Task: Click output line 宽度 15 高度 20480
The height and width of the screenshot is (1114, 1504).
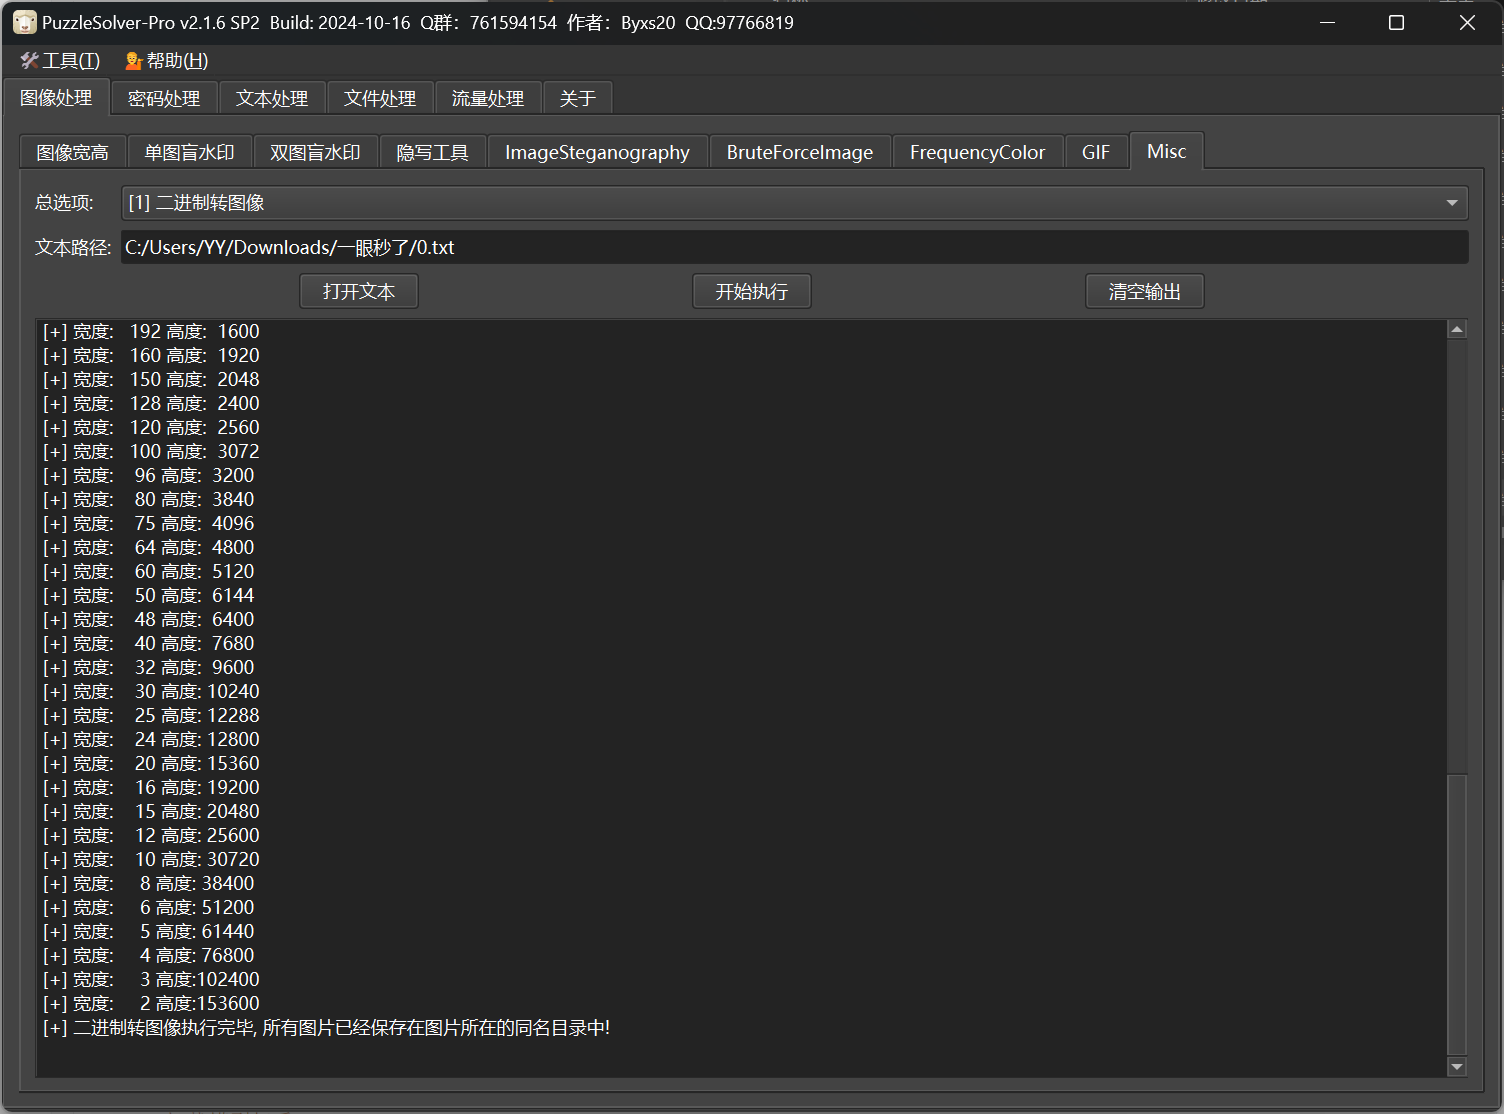Action: tap(151, 811)
